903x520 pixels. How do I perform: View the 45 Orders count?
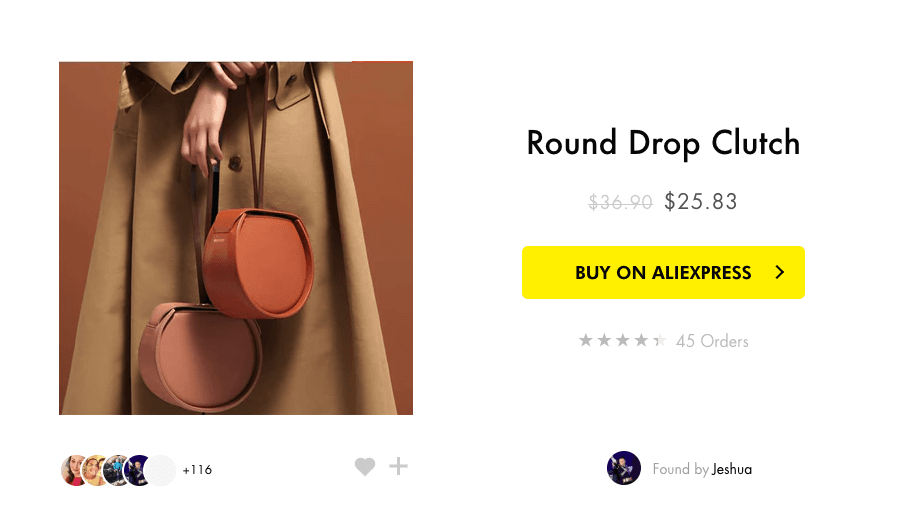click(712, 341)
